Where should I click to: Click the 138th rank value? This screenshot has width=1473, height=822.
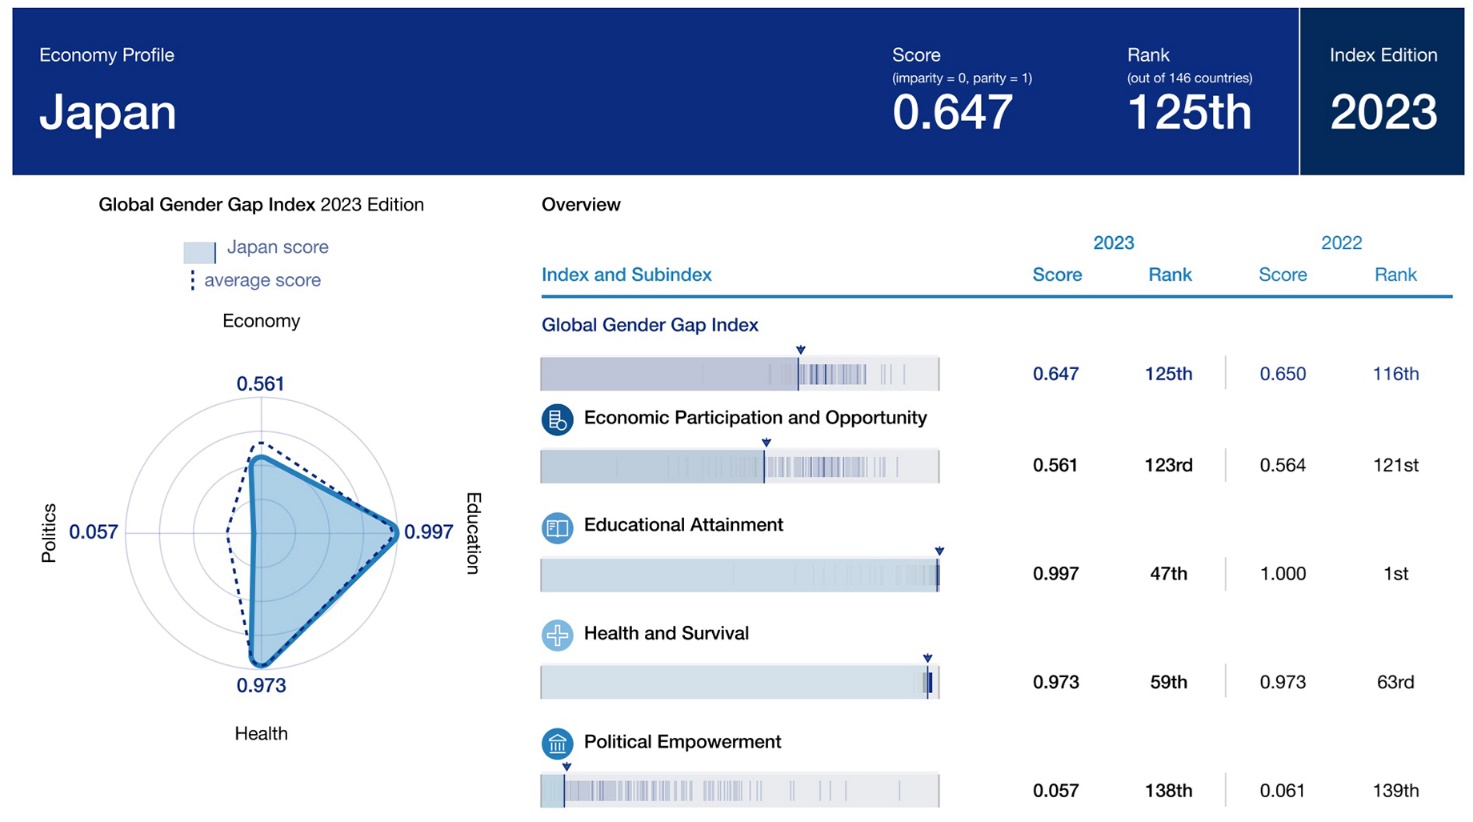coord(1169,791)
